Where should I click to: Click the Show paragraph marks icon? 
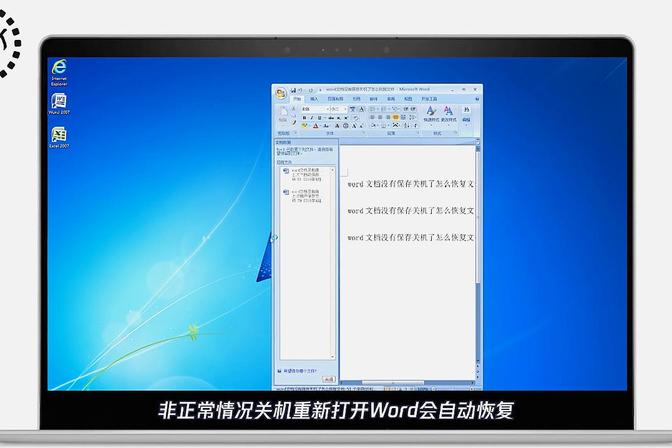415,126
